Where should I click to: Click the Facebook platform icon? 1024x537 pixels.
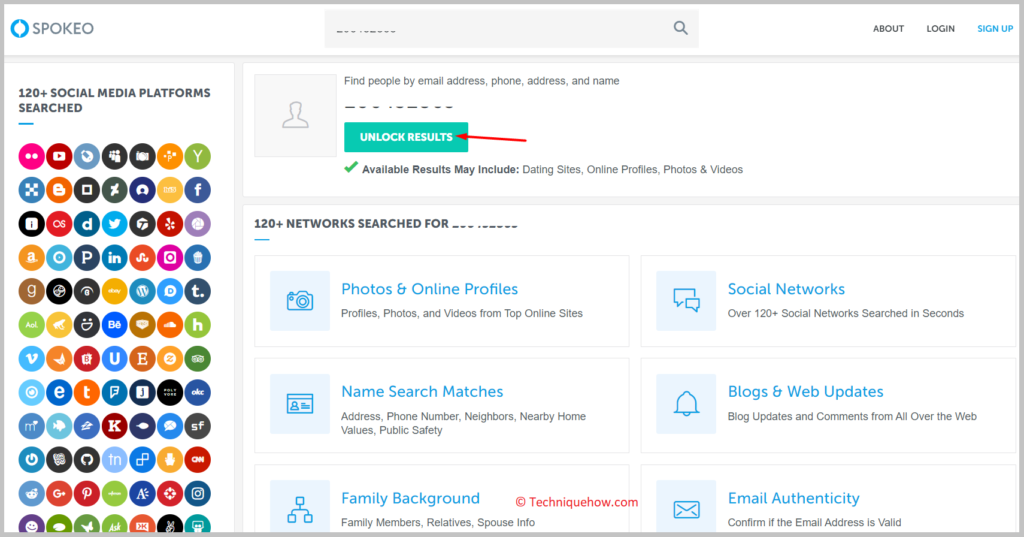point(197,190)
